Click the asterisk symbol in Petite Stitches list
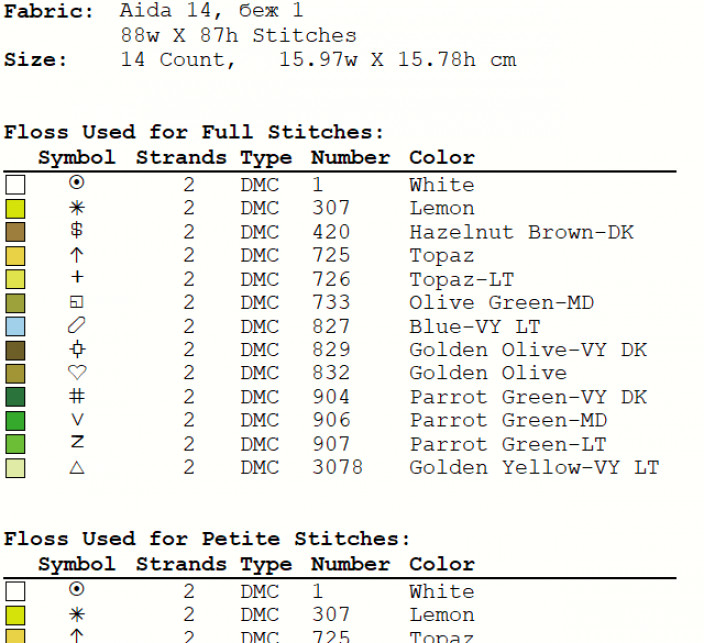The height and width of the screenshot is (643, 704). [77, 614]
